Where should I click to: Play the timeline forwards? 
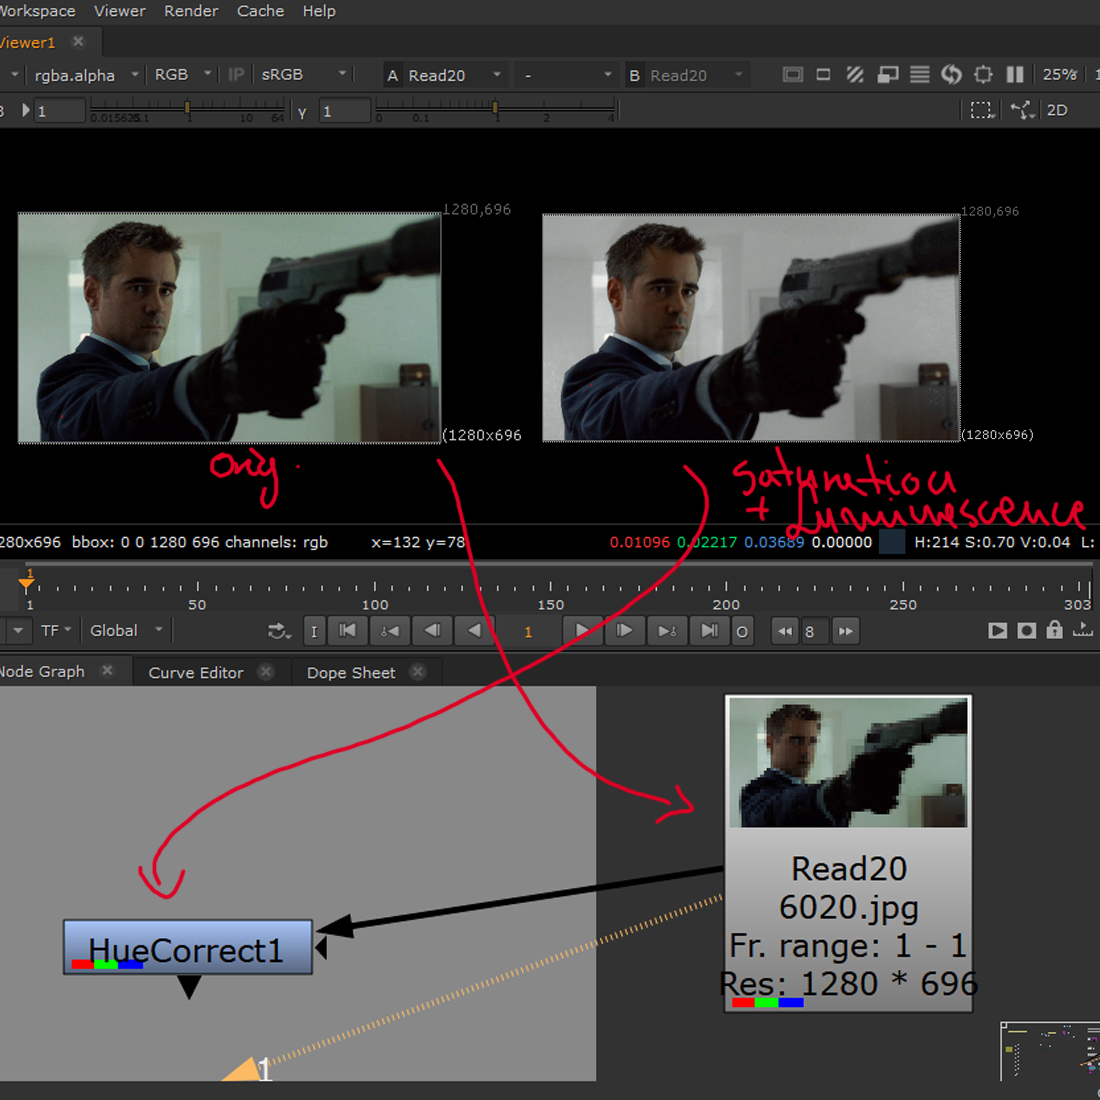click(582, 631)
